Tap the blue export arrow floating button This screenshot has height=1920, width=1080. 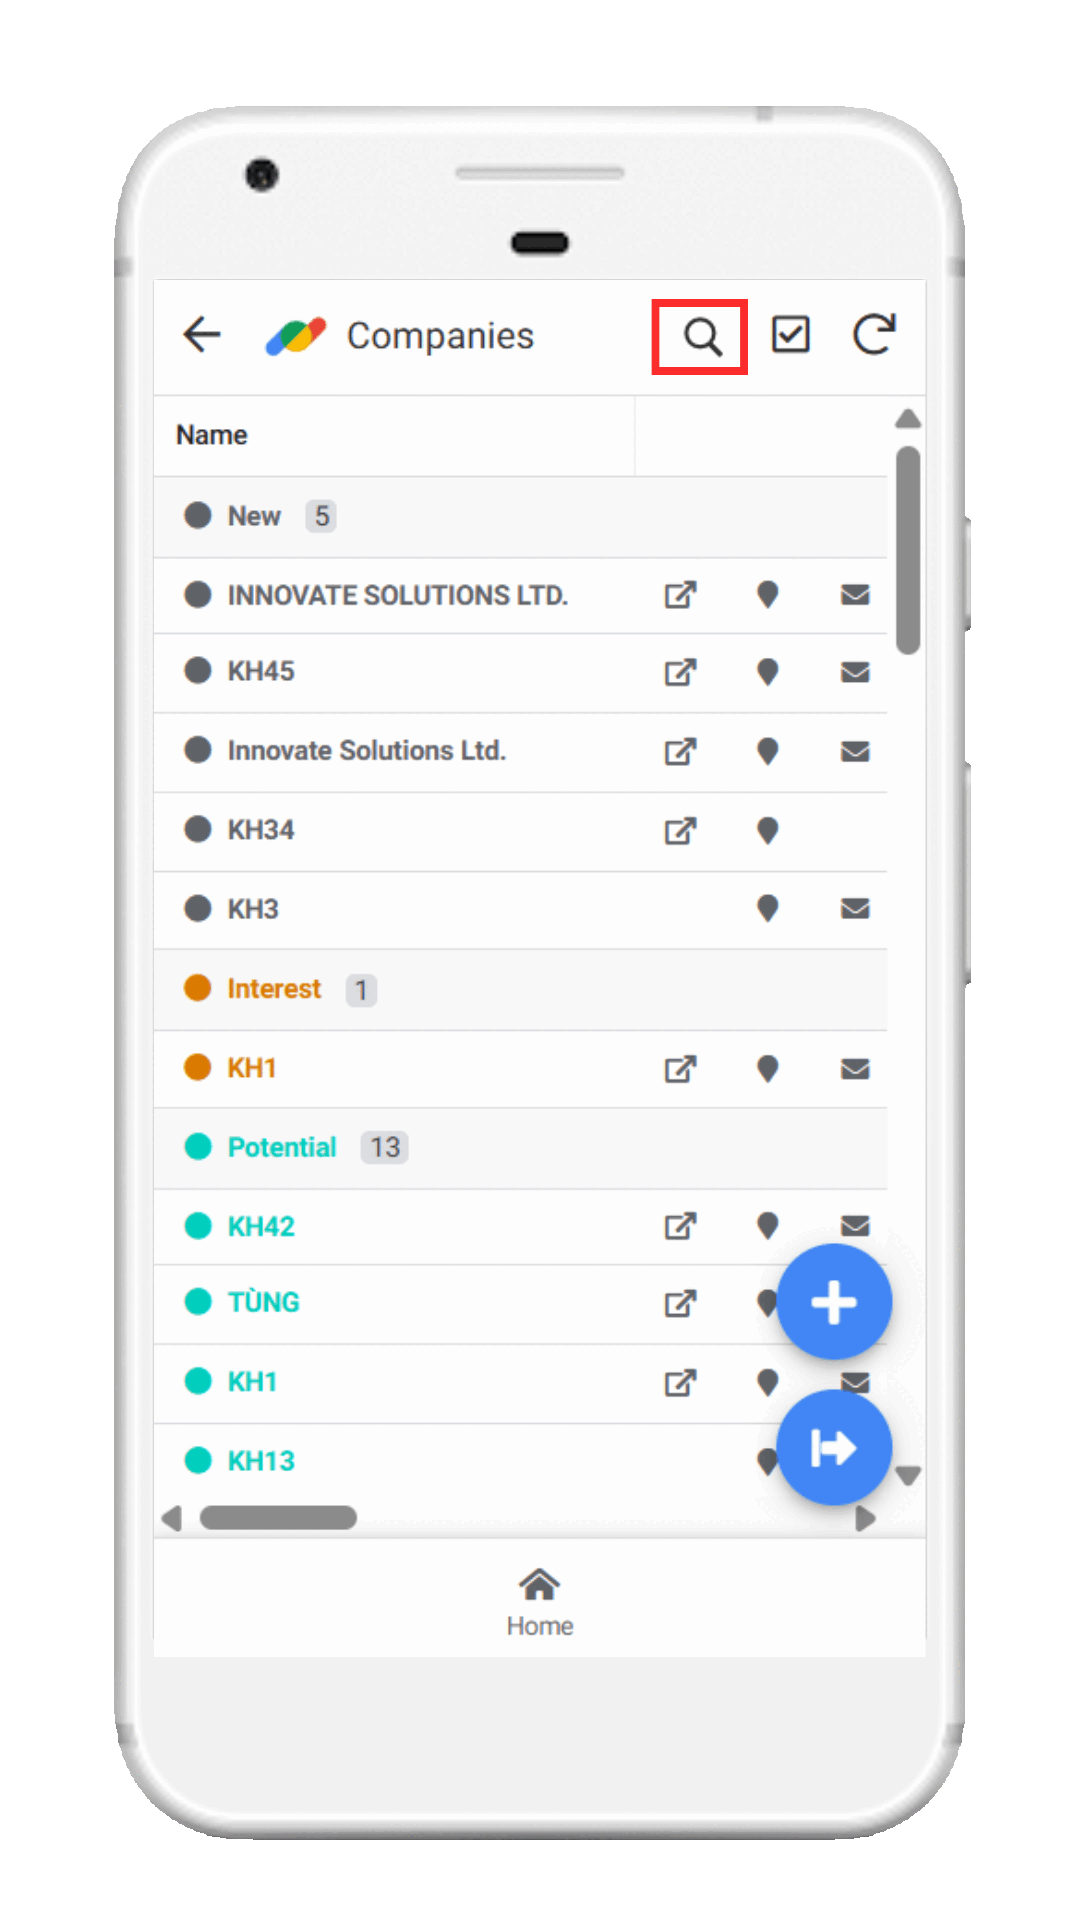[833, 1447]
